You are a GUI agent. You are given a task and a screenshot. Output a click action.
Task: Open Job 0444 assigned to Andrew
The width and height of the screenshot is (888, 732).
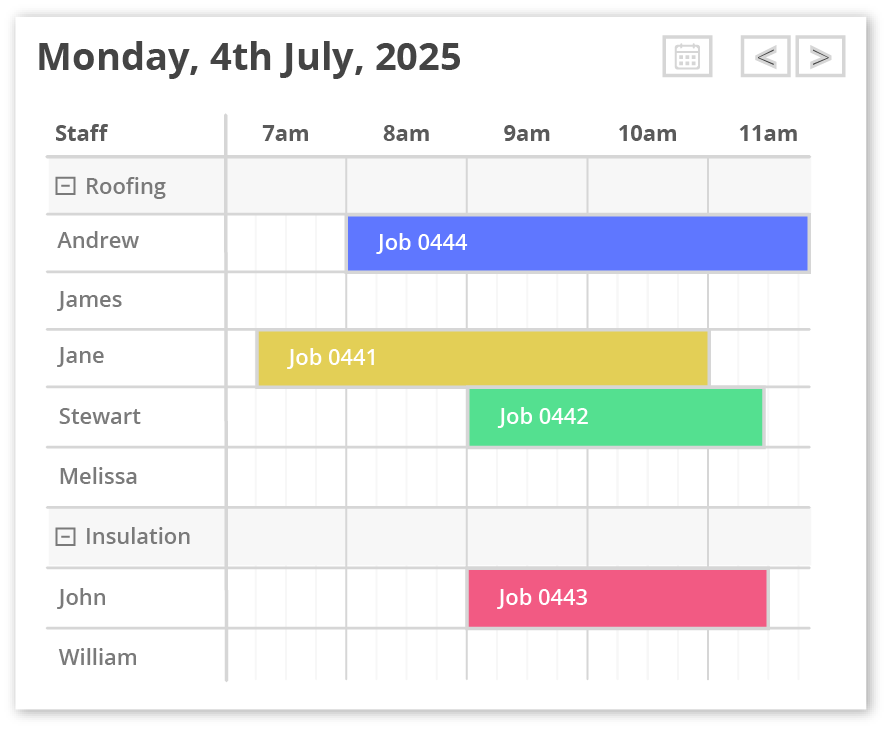[577, 243]
